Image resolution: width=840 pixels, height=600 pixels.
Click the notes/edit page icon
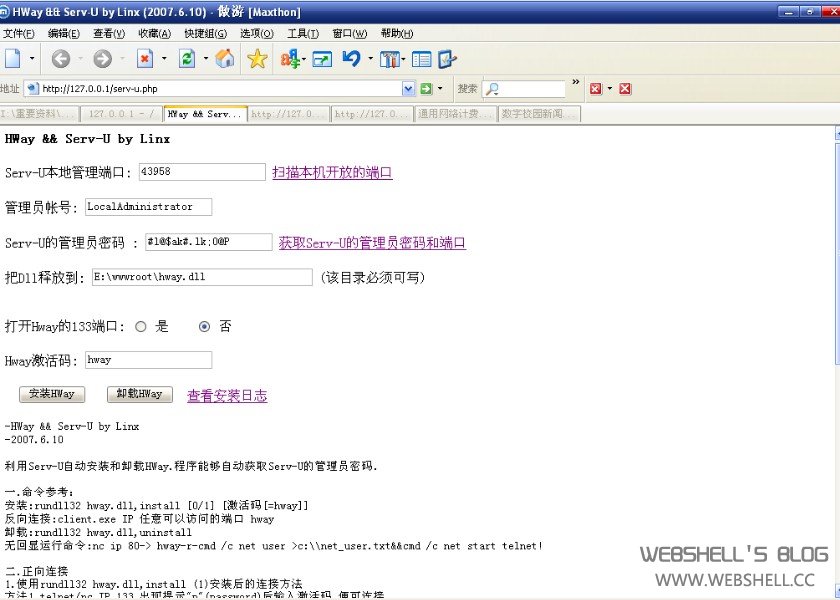pos(447,59)
